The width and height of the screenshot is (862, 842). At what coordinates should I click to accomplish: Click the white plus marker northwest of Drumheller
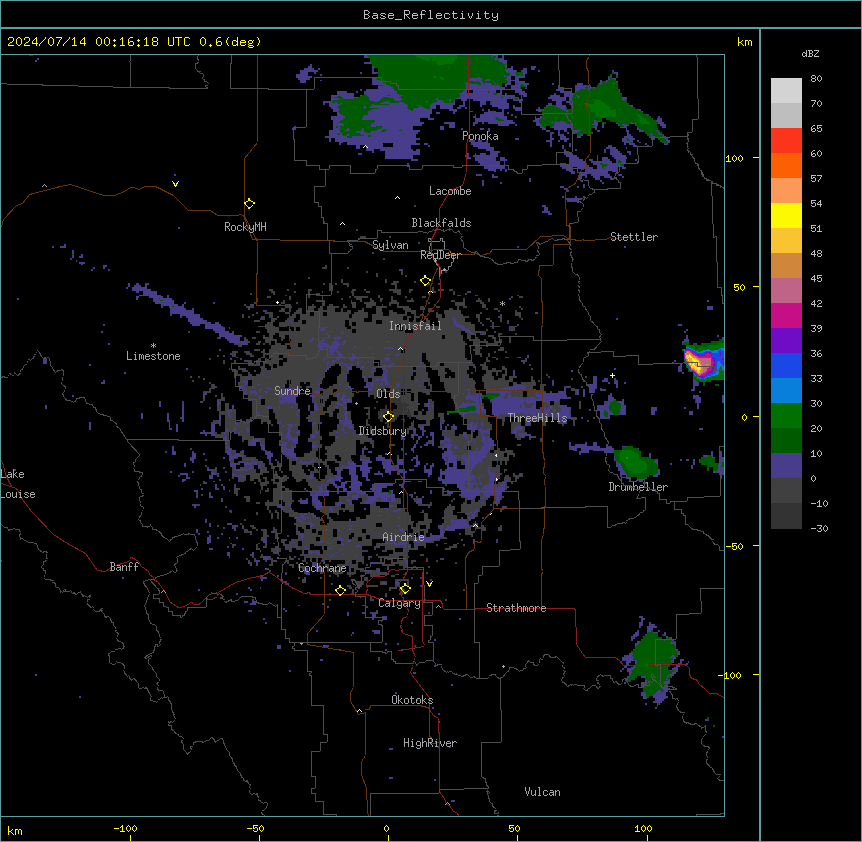[612, 375]
